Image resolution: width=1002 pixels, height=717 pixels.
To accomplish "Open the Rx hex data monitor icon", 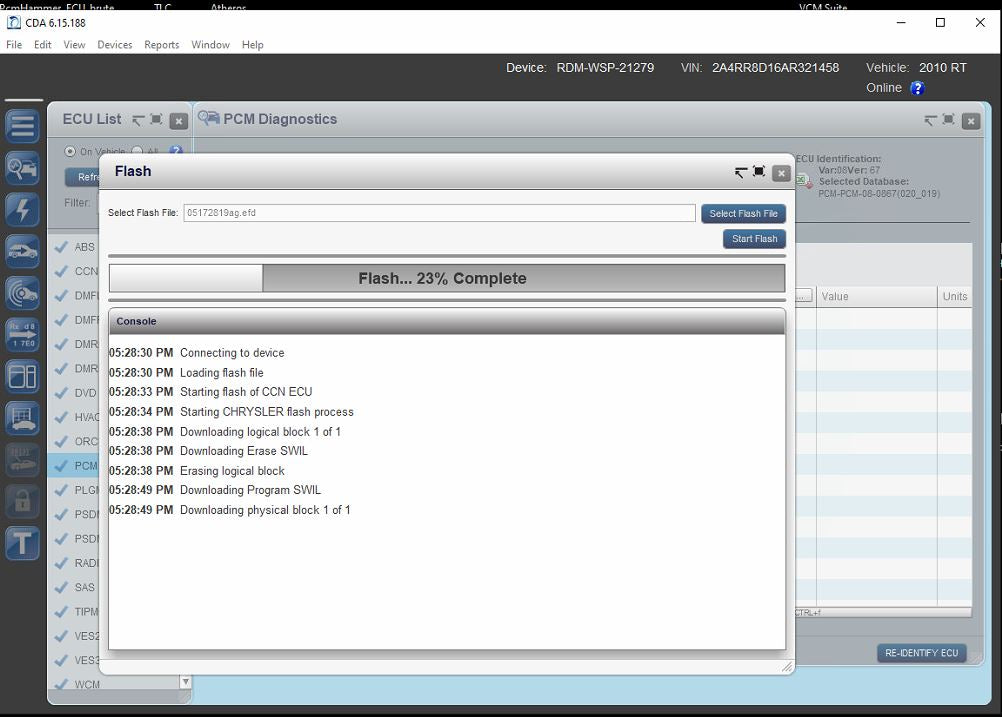I will coord(22,334).
